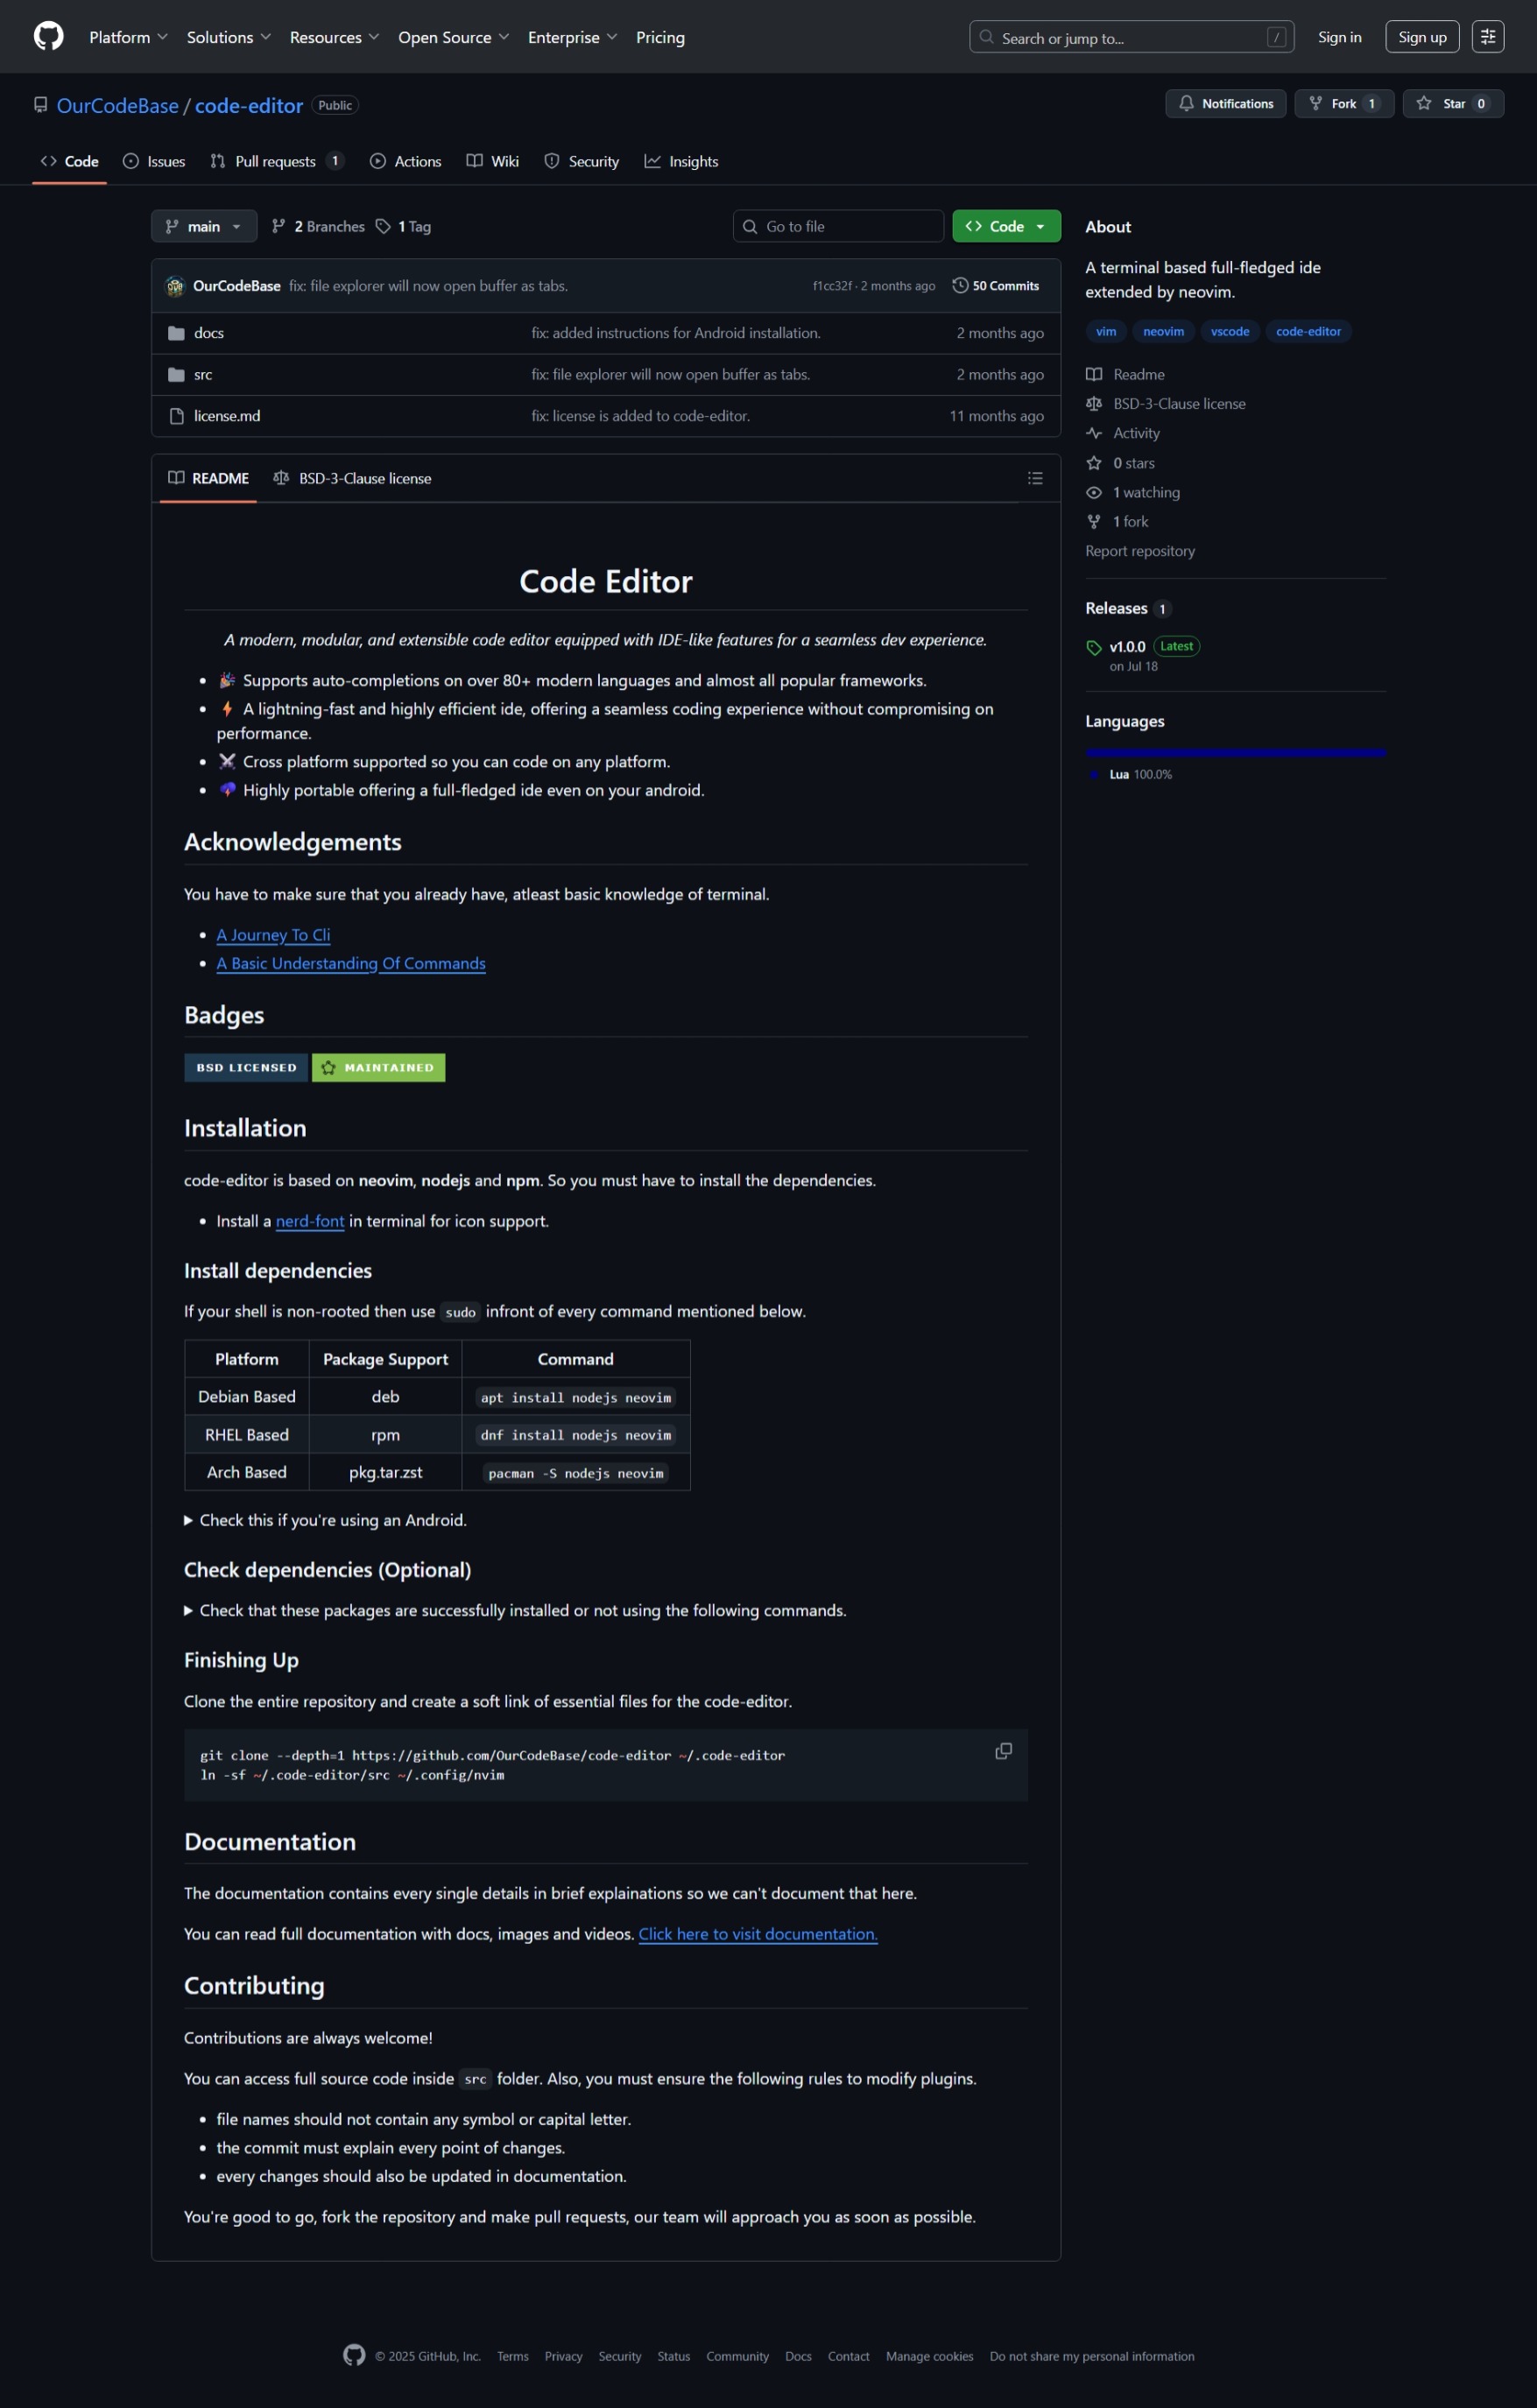Screen dimensions: 1537x2408
Task: Click the GitHub logo in header
Action: point(48,37)
